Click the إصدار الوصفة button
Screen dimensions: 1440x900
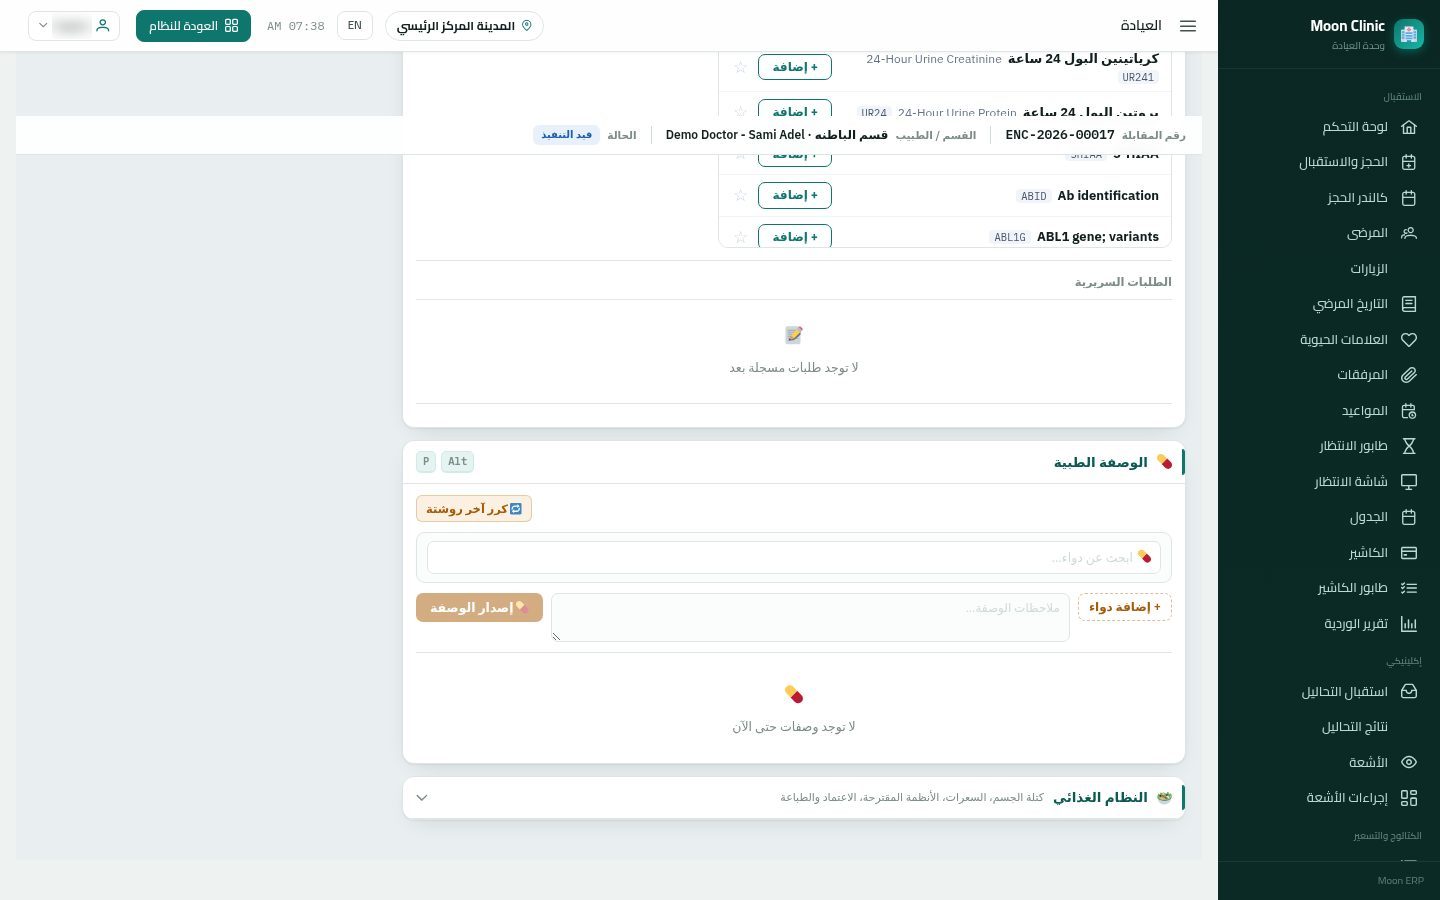(479, 608)
